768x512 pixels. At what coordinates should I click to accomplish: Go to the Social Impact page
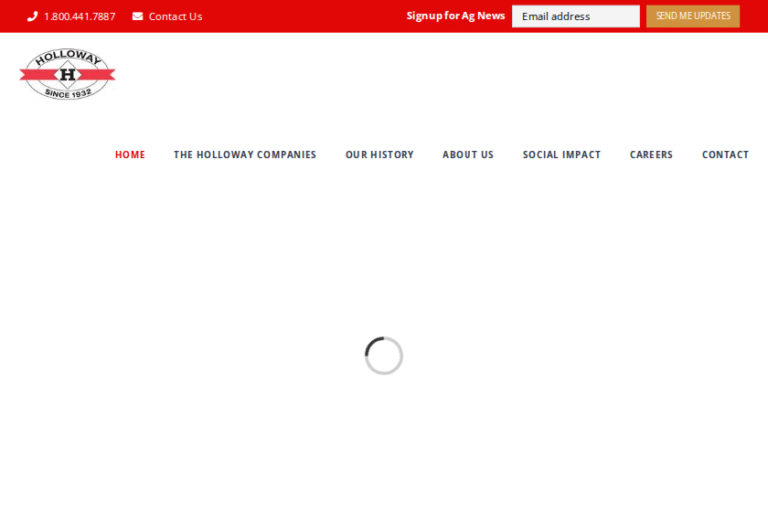(561, 155)
